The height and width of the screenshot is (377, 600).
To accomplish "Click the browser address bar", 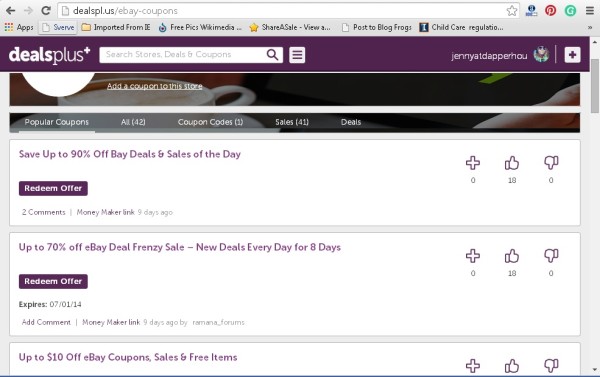I will coord(283,11).
